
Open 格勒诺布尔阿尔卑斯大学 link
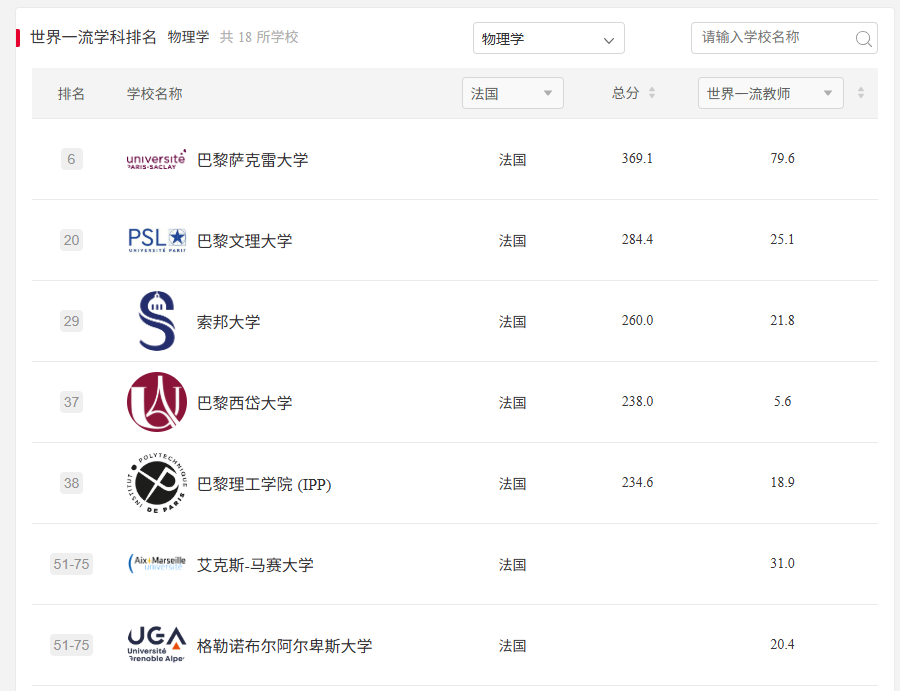pos(285,646)
